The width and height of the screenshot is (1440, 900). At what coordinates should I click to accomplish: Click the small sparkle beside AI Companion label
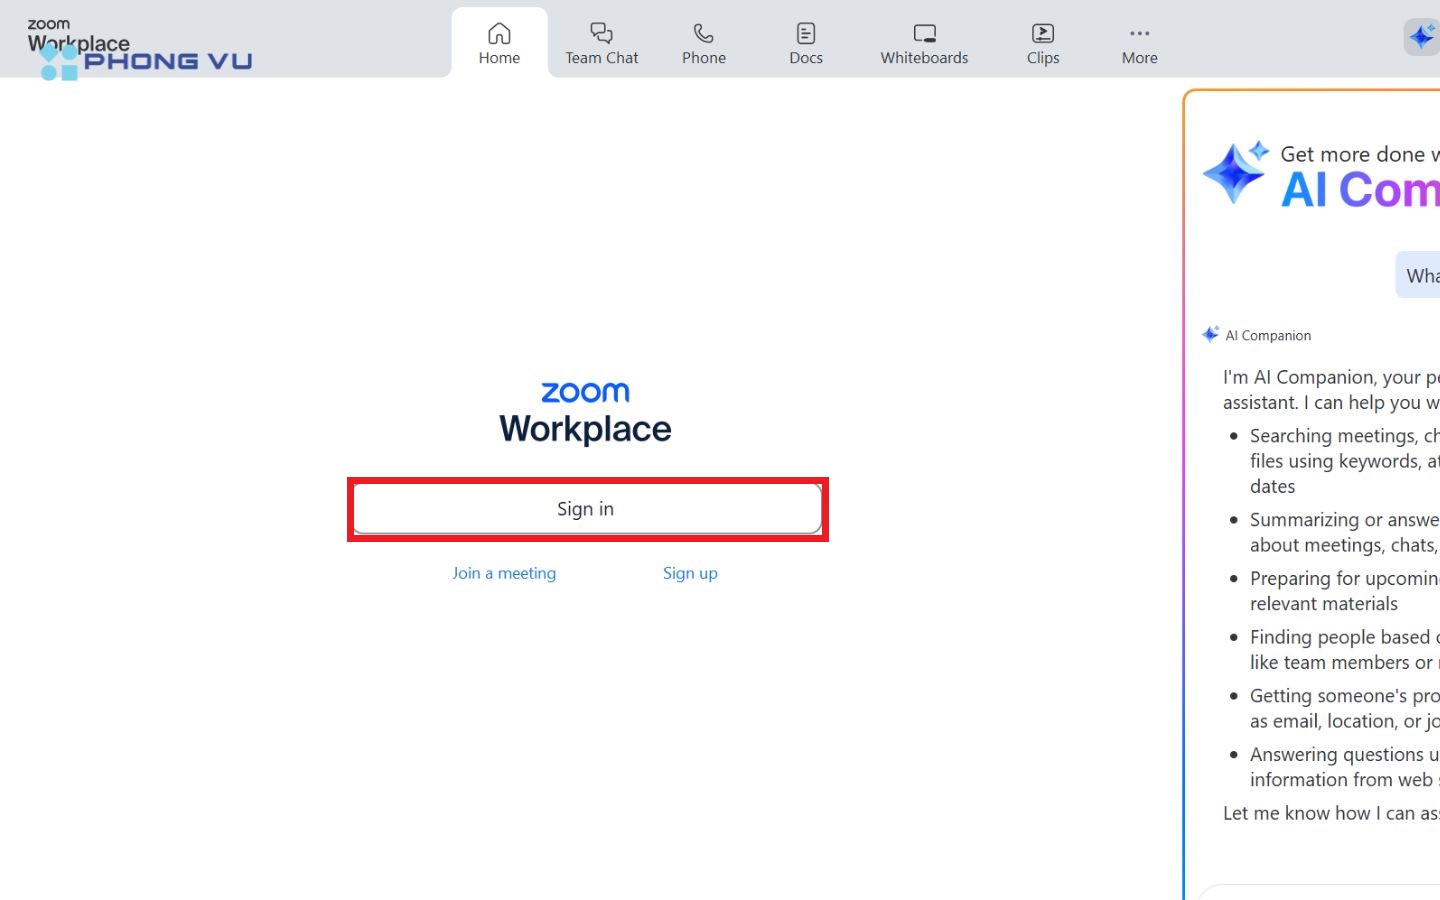click(1211, 334)
